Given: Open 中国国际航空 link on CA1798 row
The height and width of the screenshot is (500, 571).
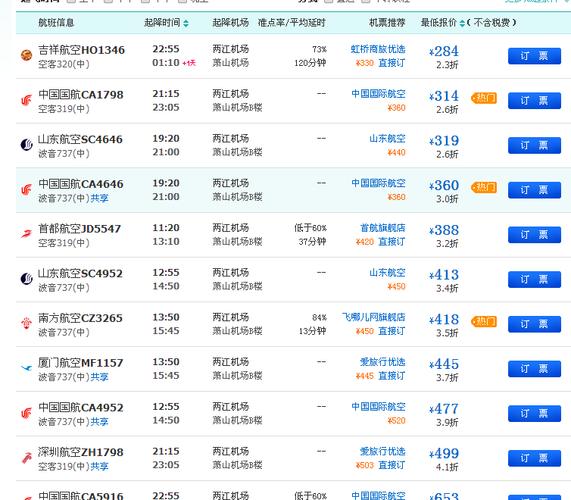Looking at the screenshot, I should pyautogui.click(x=378, y=94).
